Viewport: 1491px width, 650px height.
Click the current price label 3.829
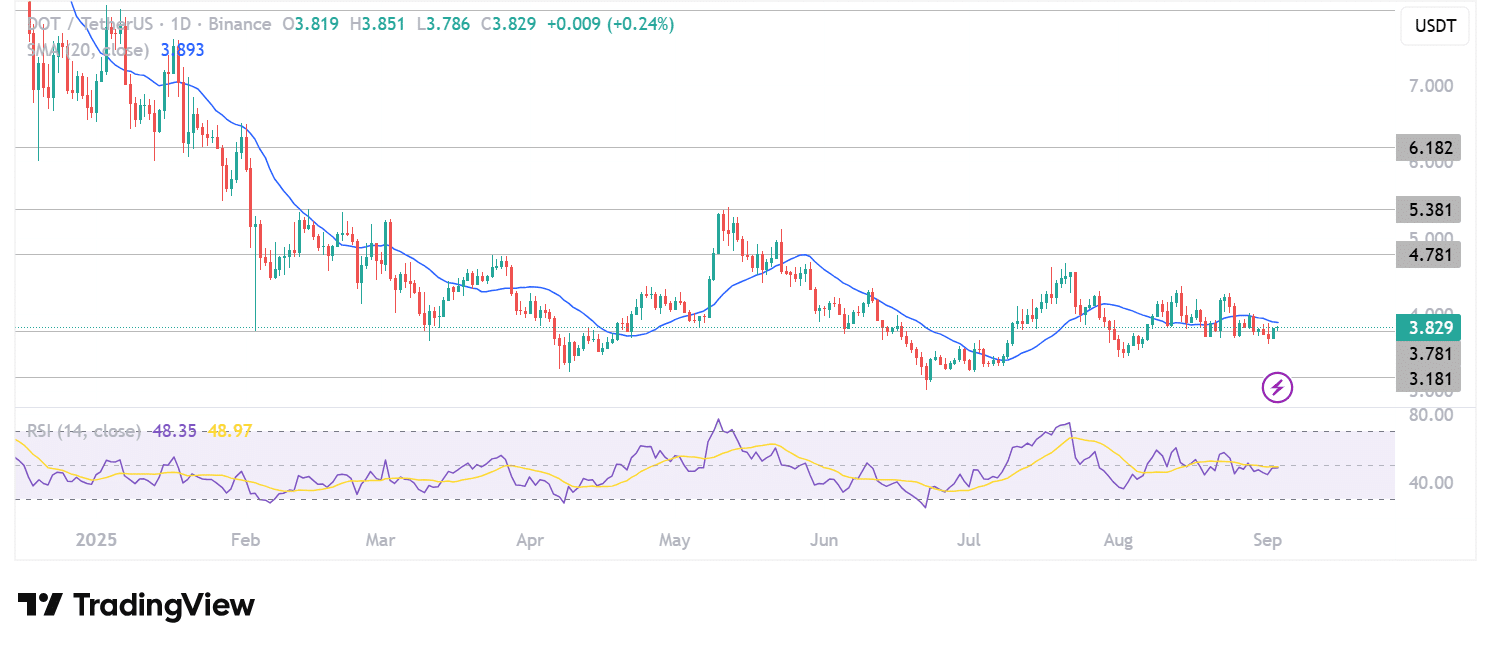(x=1429, y=327)
